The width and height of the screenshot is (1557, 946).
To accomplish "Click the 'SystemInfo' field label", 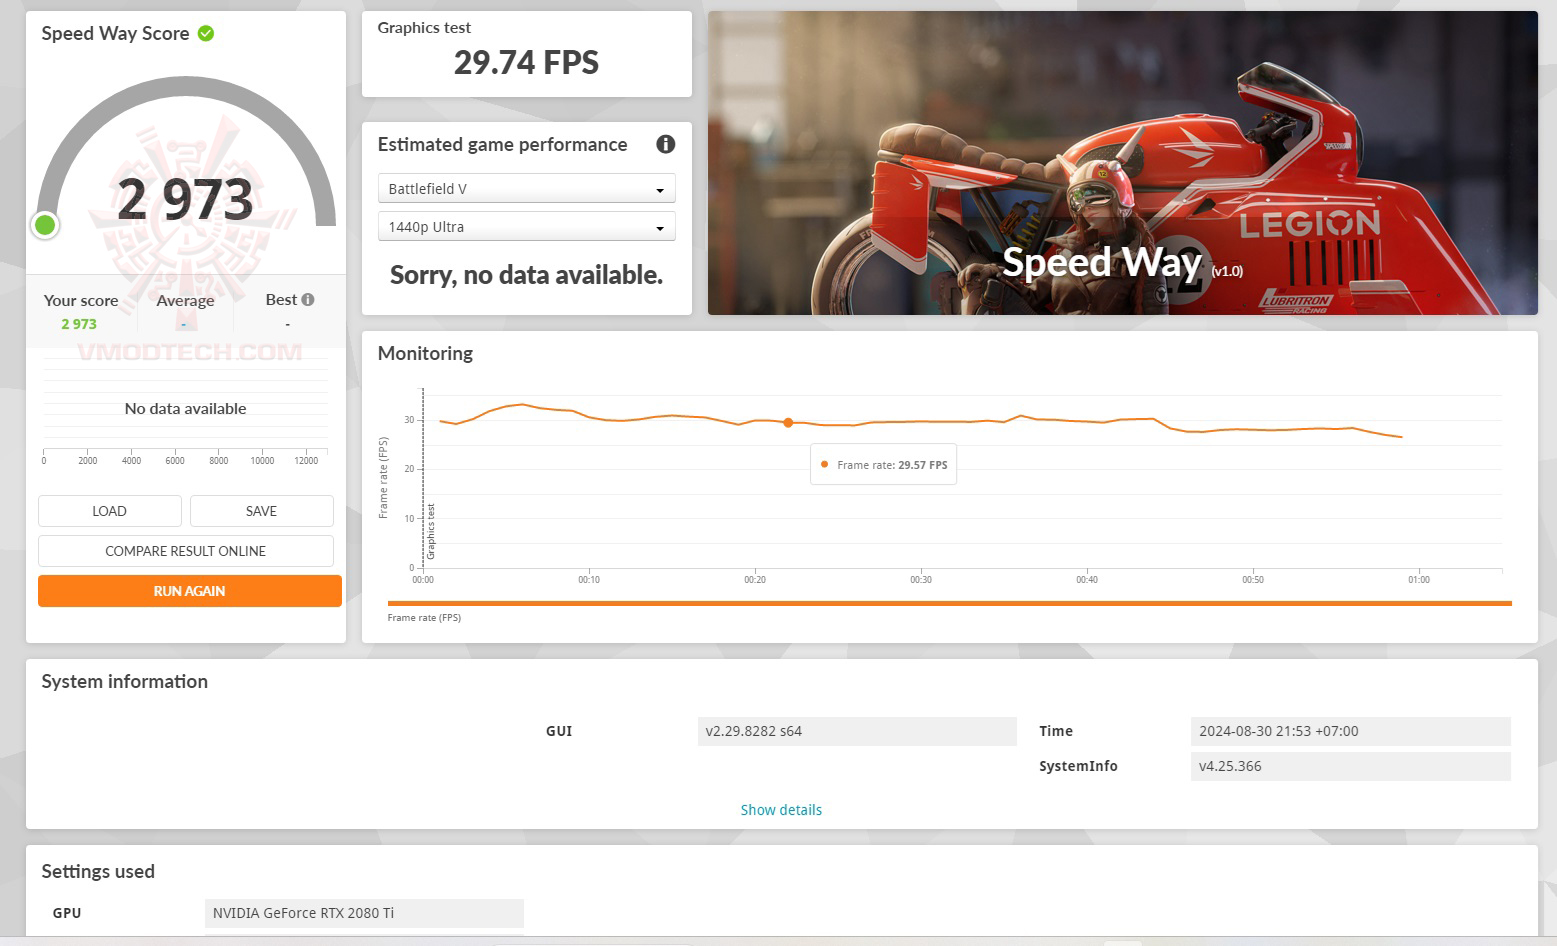I will [x=1078, y=766].
